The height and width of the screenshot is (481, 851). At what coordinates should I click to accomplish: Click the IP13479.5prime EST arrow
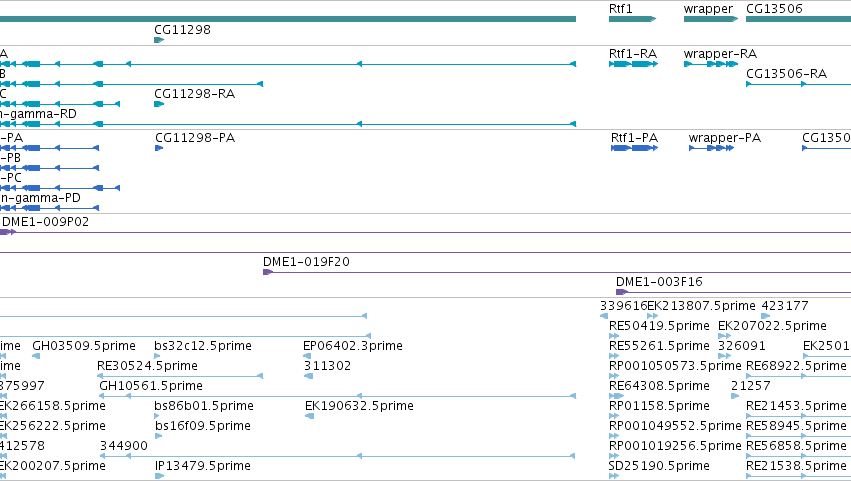(160, 476)
